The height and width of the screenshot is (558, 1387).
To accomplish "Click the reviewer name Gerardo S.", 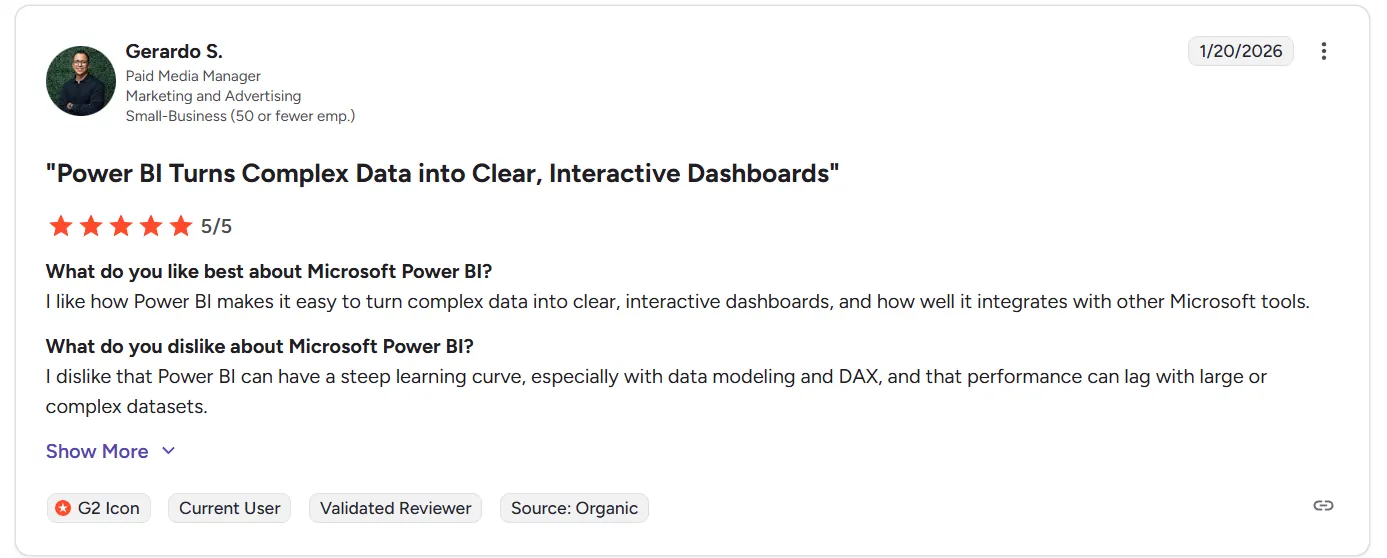I will click(x=174, y=51).
